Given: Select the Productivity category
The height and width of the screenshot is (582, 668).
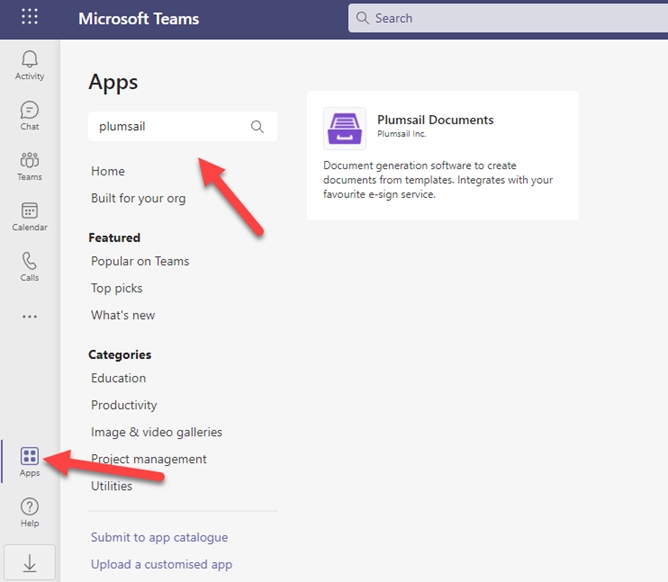Looking at the screenshot, I should click(x=124, y=405).
